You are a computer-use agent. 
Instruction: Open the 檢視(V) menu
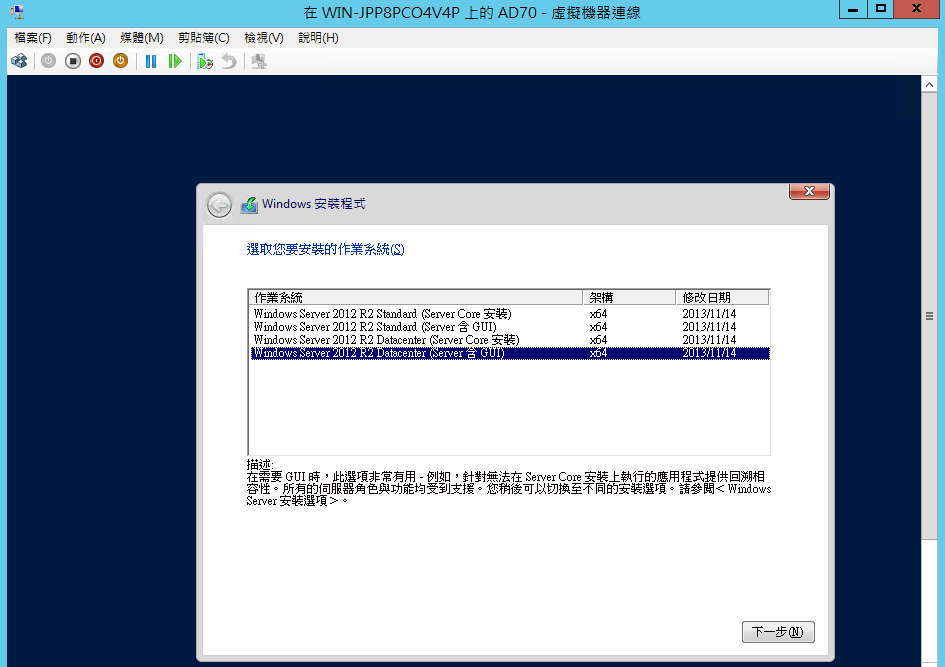(x=263, y=38)
